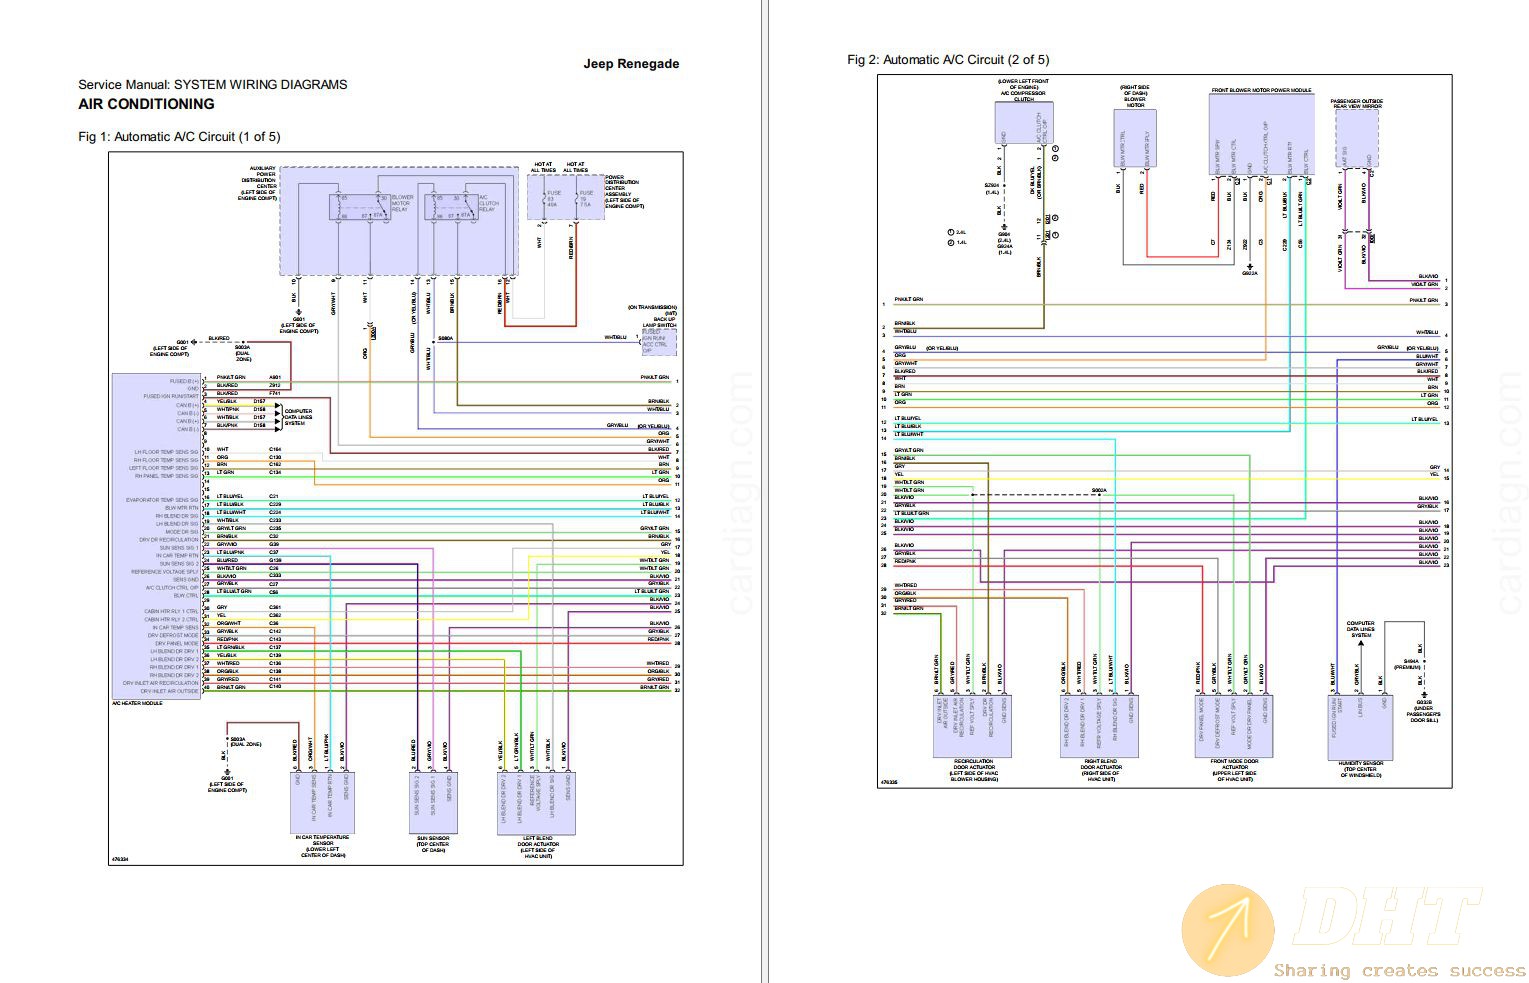
Task: Click the 'A/C HEATER MODULE' label under the module
Action: (x=137, y=702)
